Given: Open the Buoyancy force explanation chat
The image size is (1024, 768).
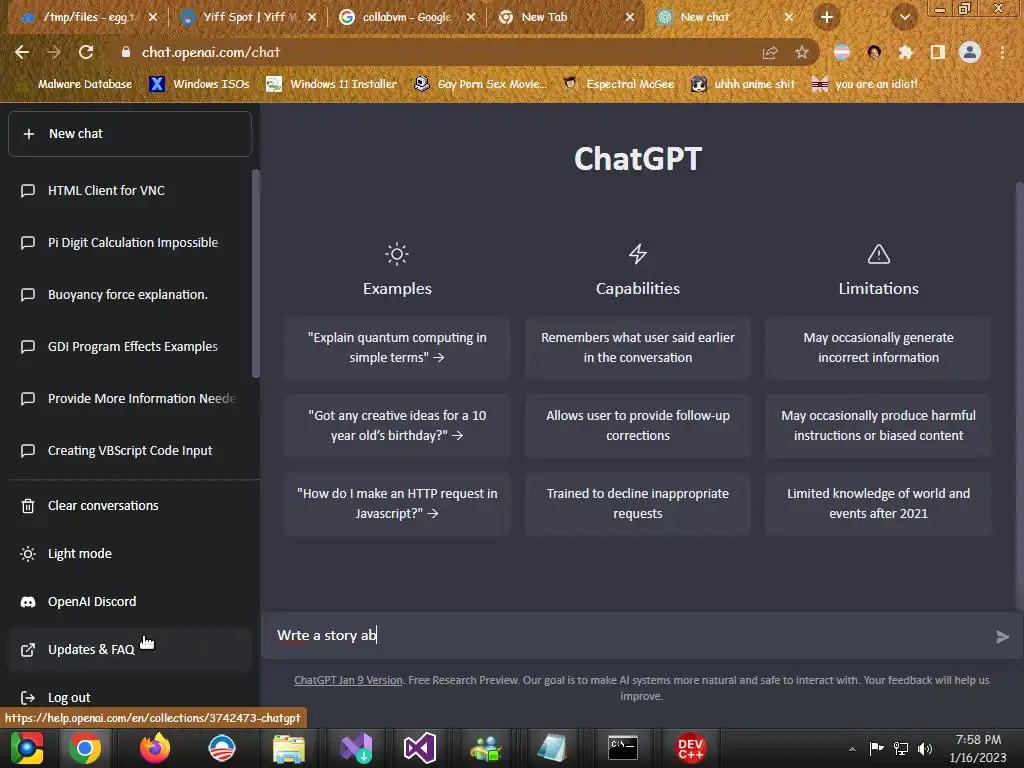Looking at the screenshot, I should click(129, 295).
